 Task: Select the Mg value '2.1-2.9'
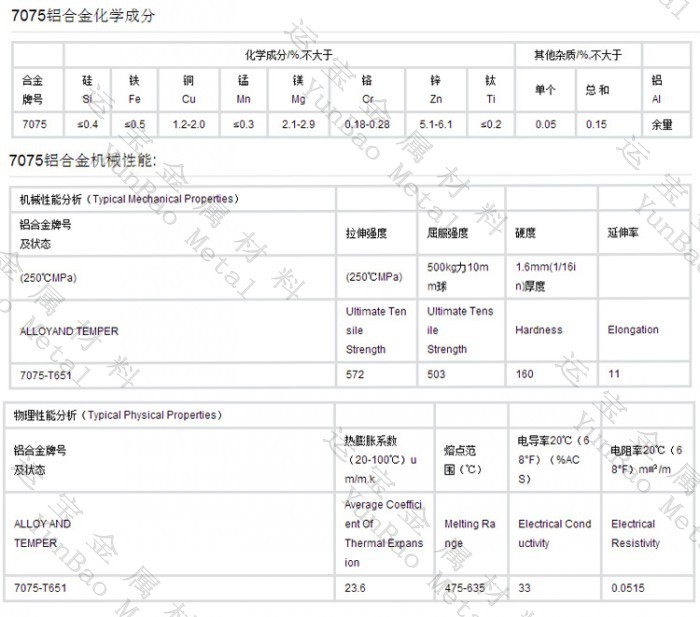(x=298, y=124)
